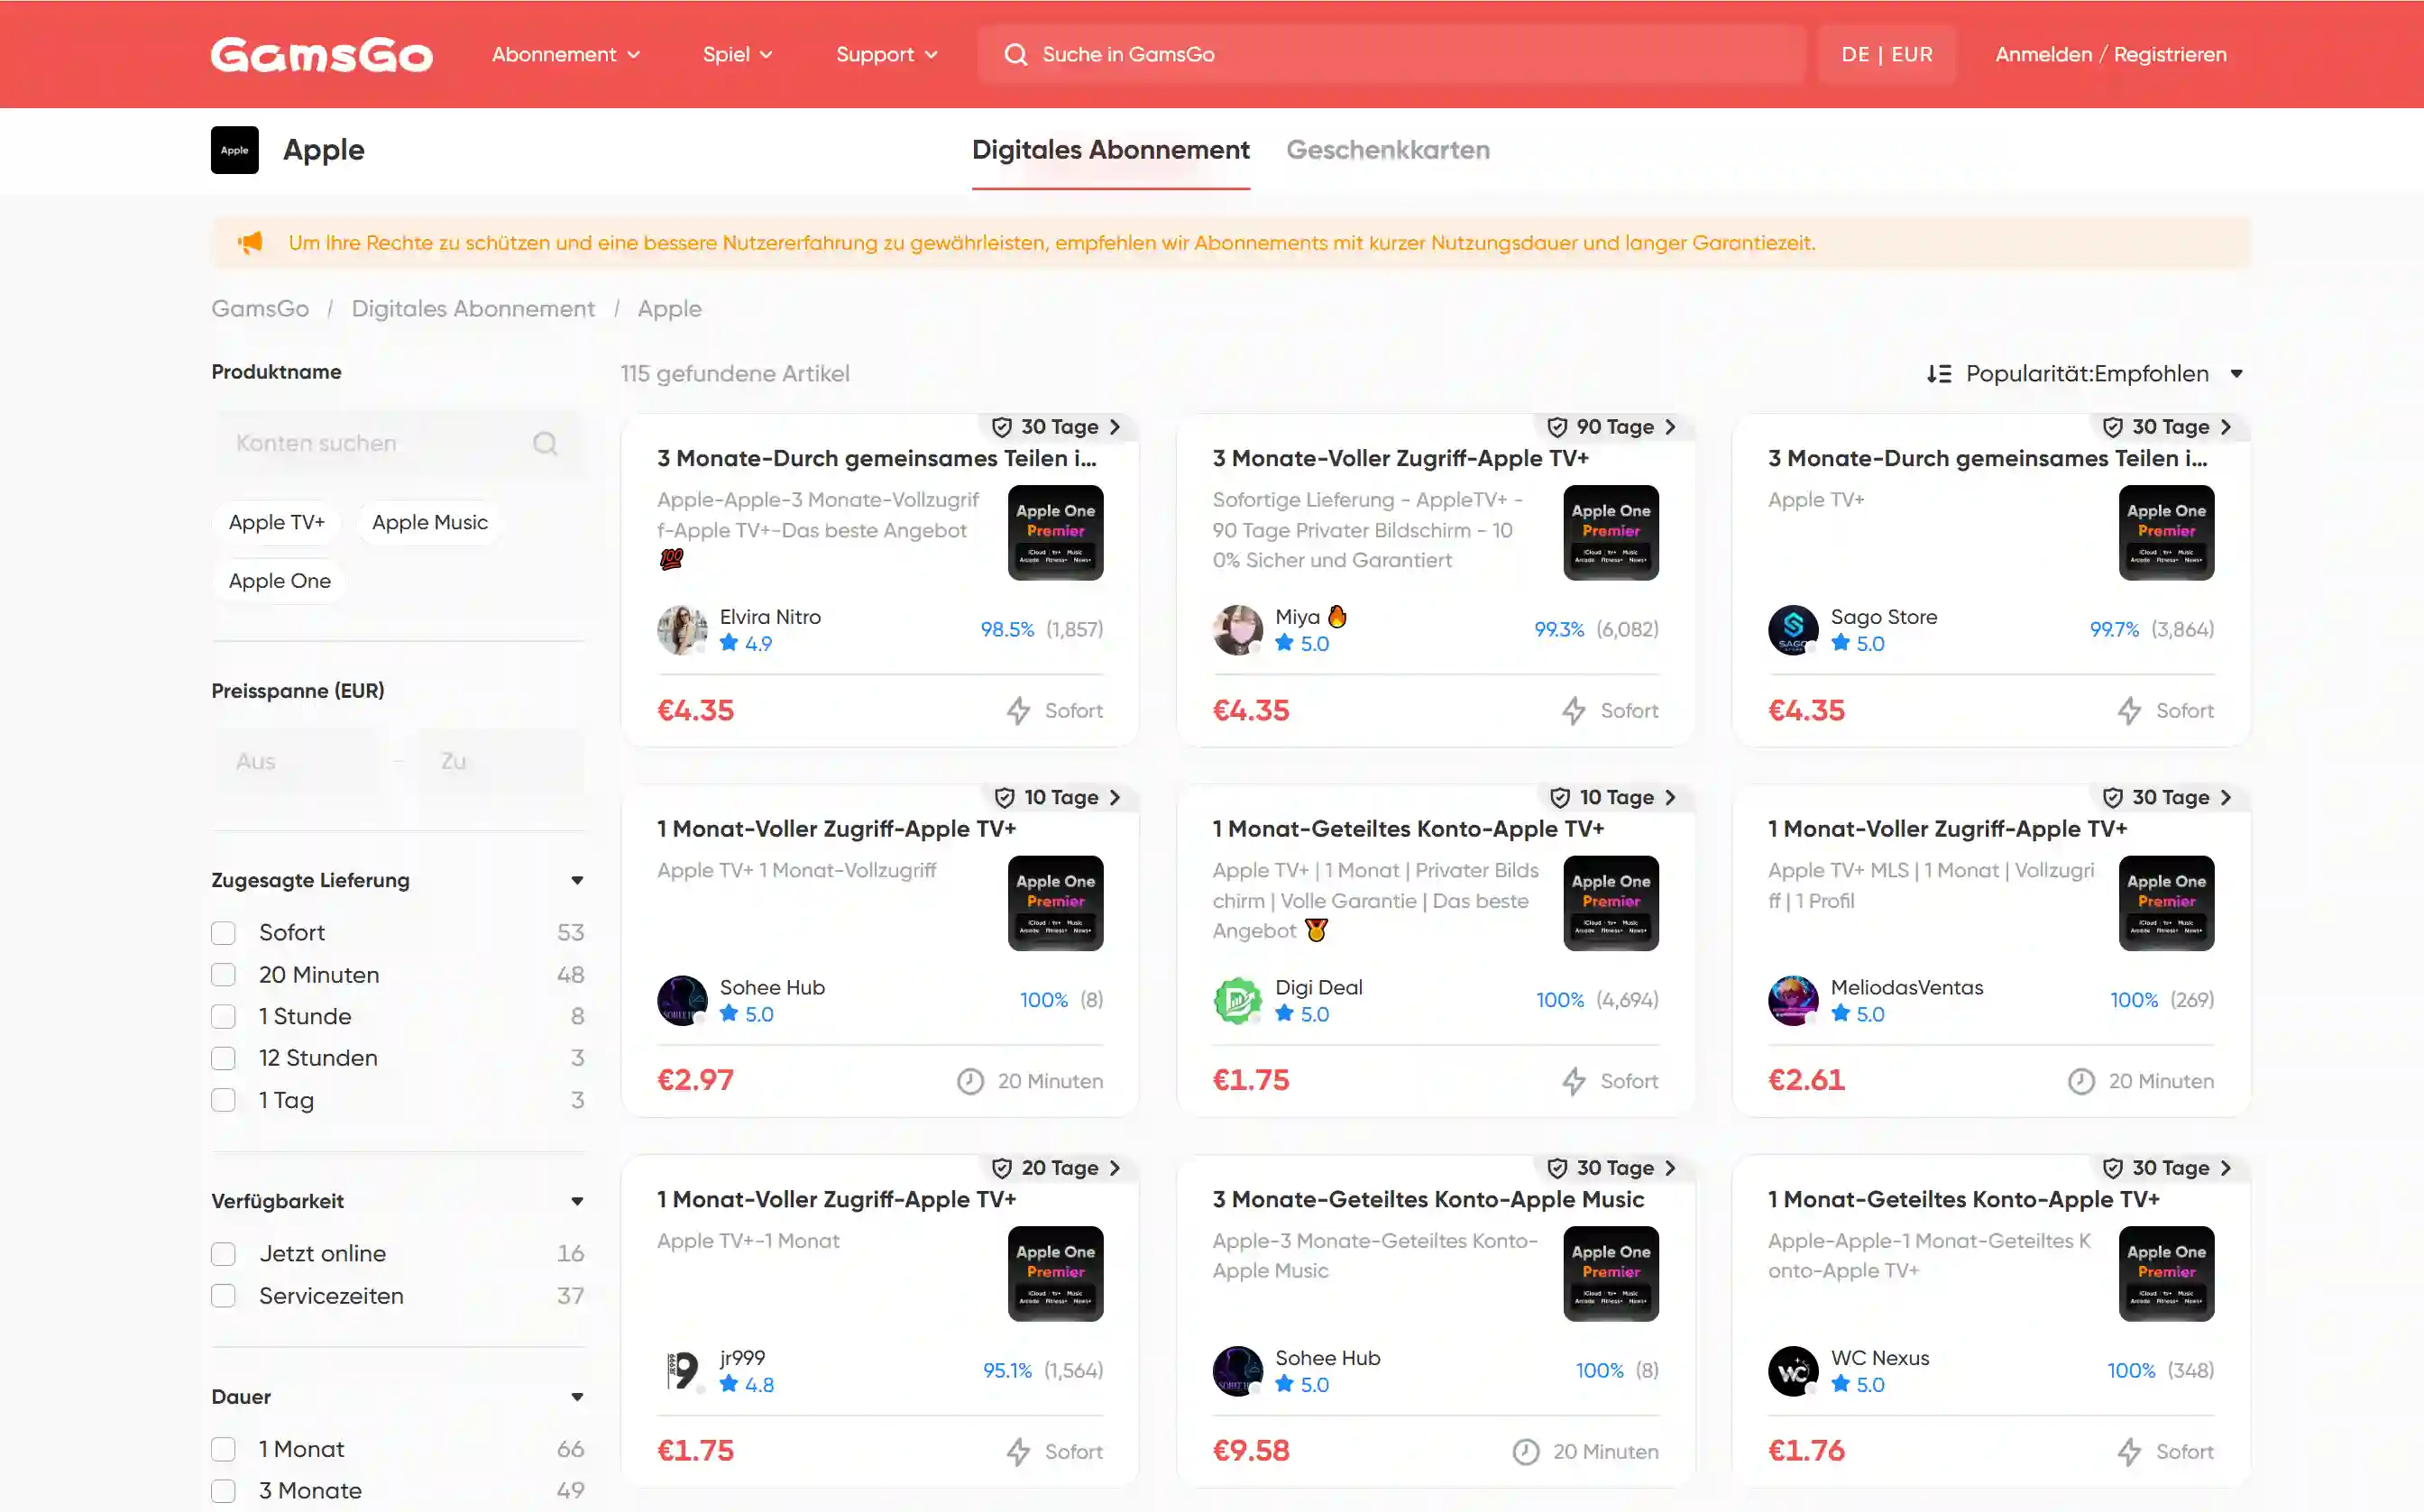Click Miya seller avatar
This screenshot has width=2424, height=1512.
[1237, 629]
